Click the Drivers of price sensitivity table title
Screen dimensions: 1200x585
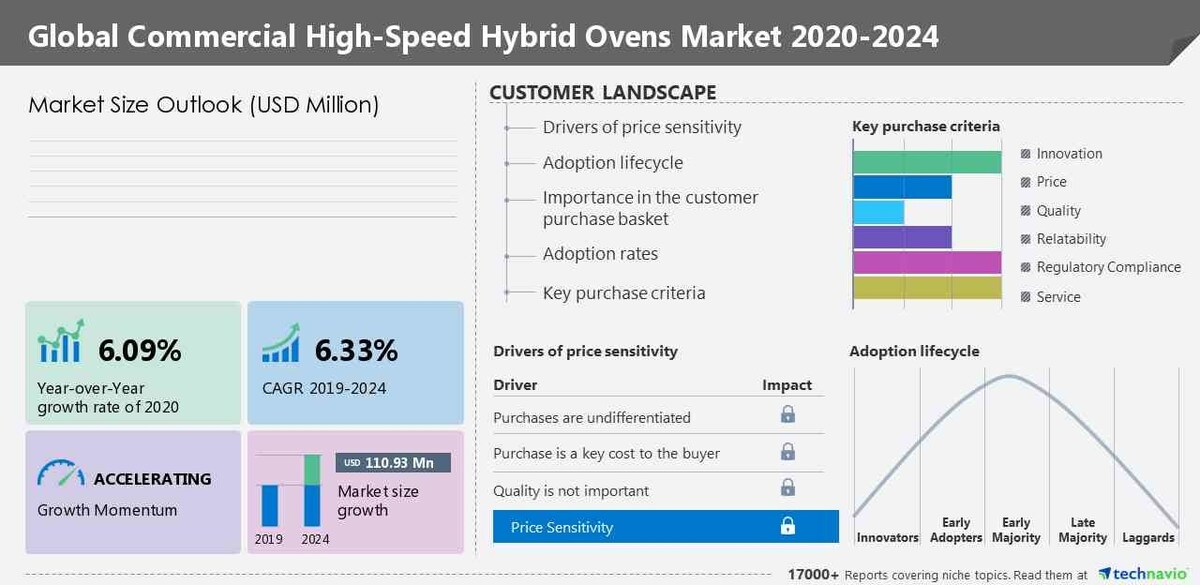(585, 351)
